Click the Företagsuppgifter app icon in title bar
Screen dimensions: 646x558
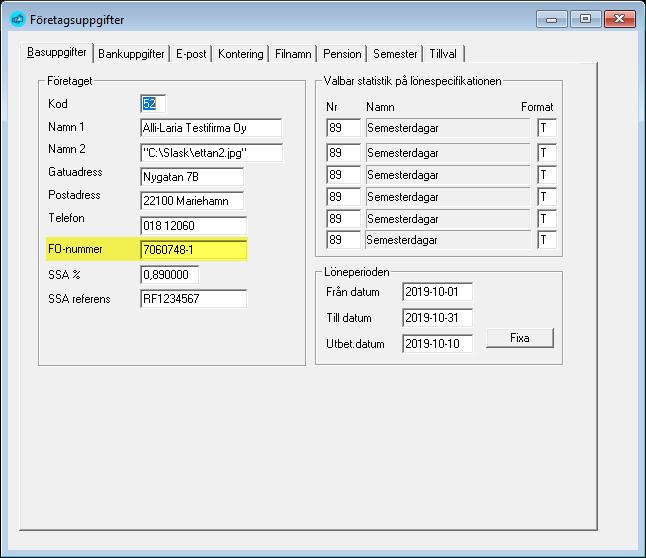(x=18, y=19)
